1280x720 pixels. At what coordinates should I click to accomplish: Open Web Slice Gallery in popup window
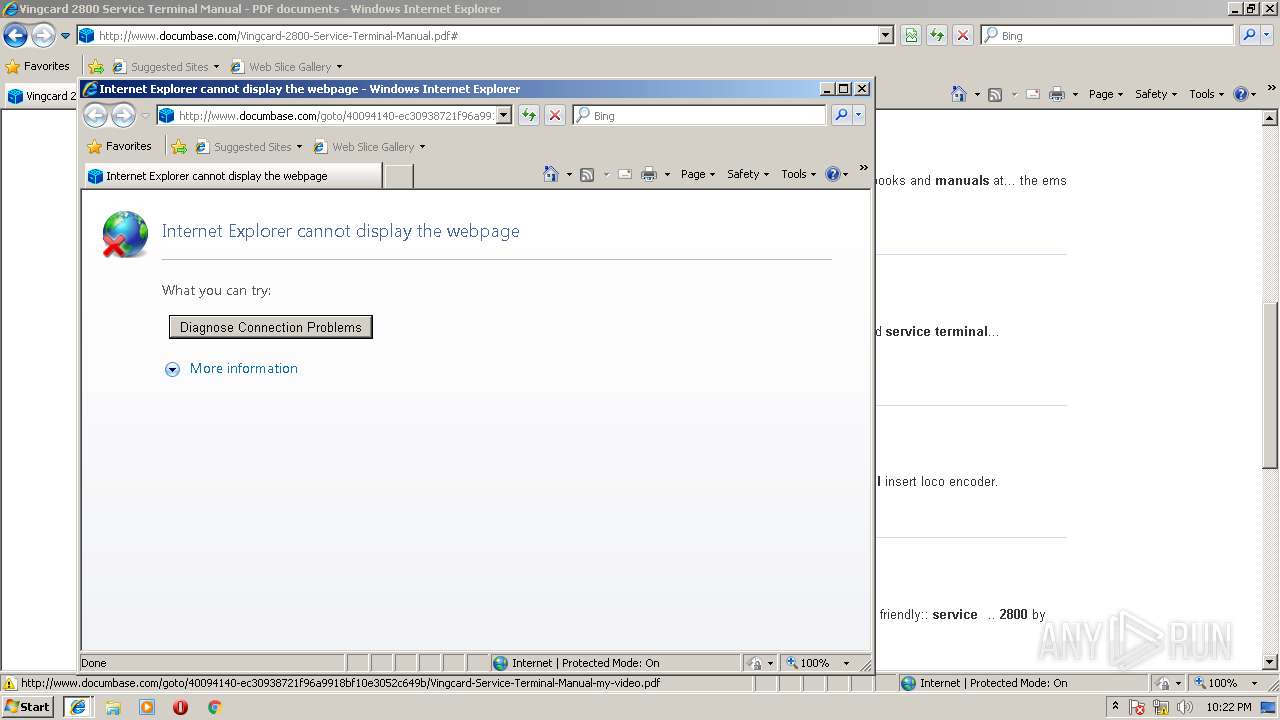coord(369,147)
